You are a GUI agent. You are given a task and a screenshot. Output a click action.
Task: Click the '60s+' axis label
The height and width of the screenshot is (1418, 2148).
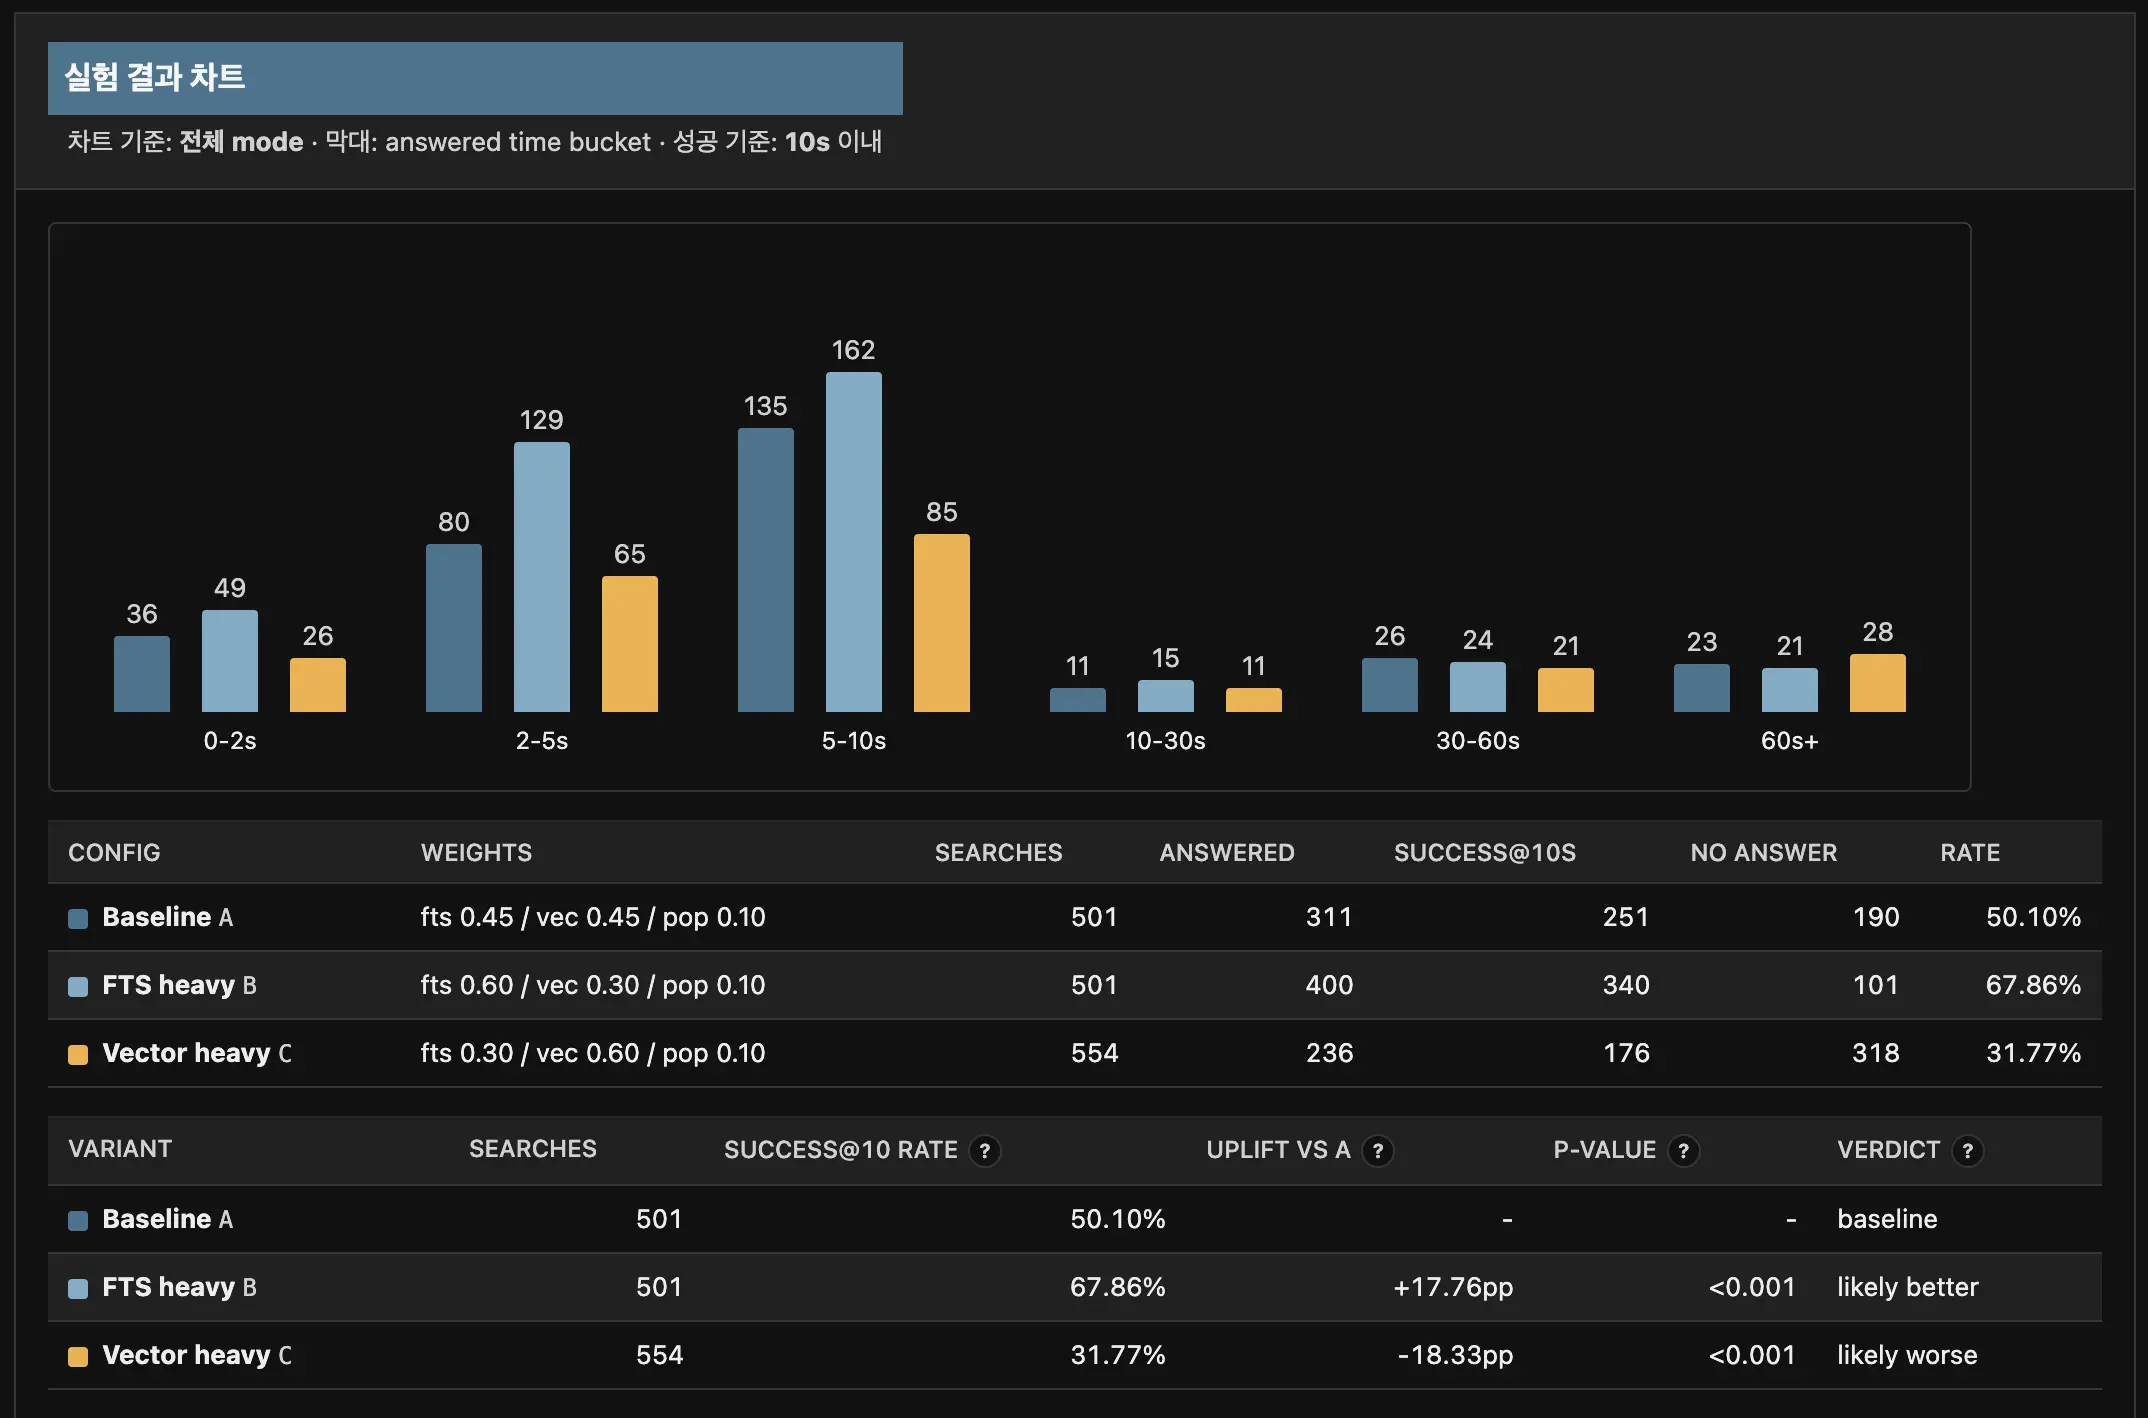[1790, 741]
